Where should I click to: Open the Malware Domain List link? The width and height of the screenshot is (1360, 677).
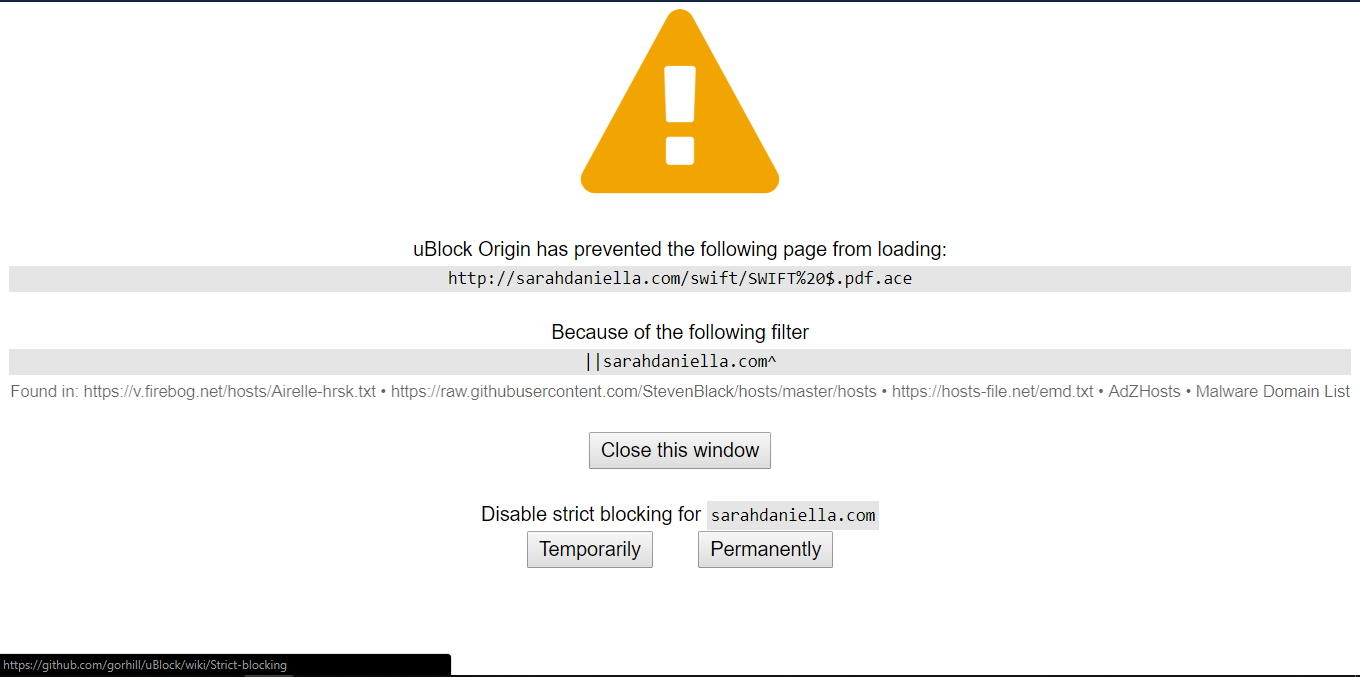tap(1273, 392)
